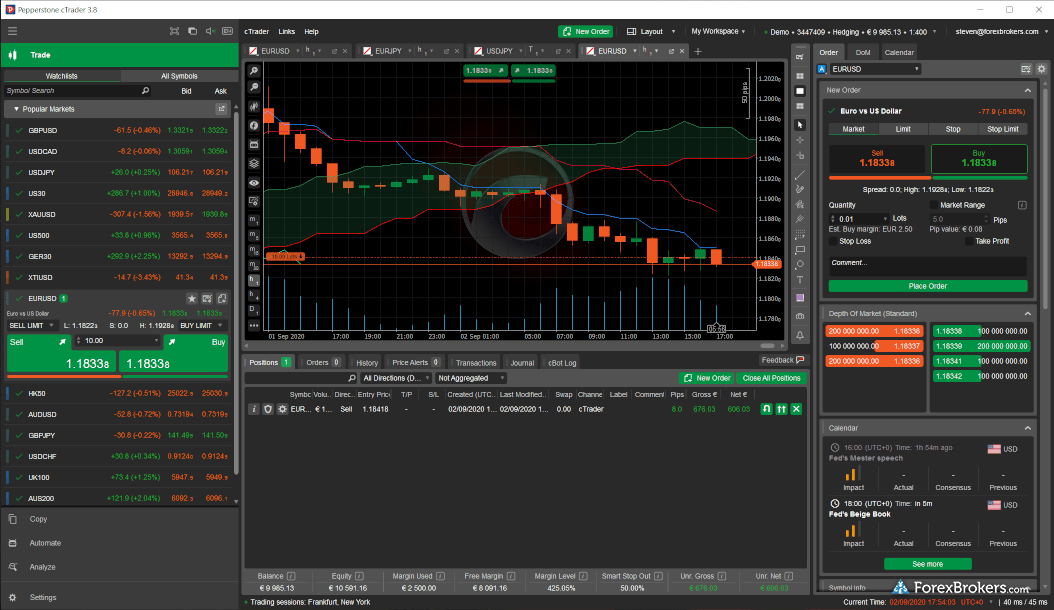This screenshot has height=610, width=1054.
Task: Collapse the Calendar section
Action: coord(1028,428)
